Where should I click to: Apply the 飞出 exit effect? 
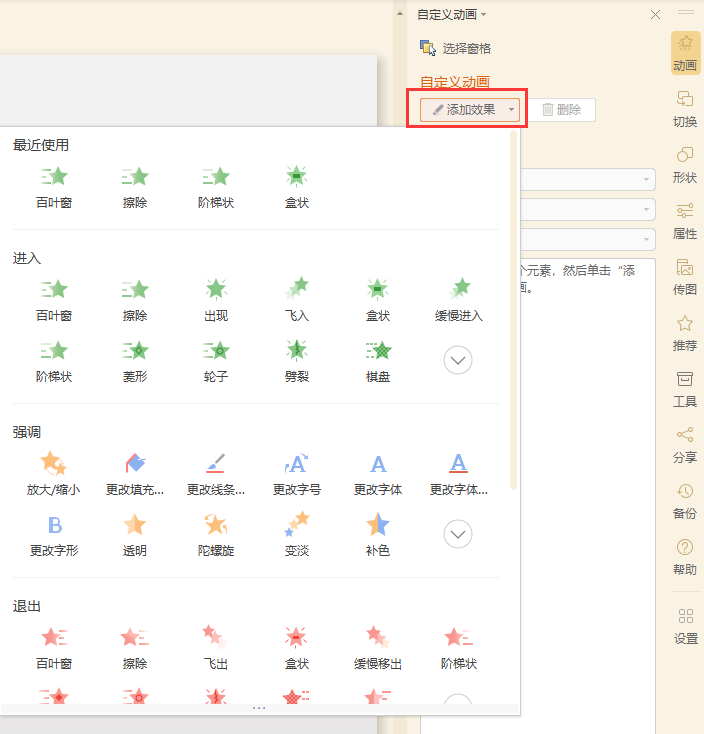pyautogui.click(x=216, y=648)
